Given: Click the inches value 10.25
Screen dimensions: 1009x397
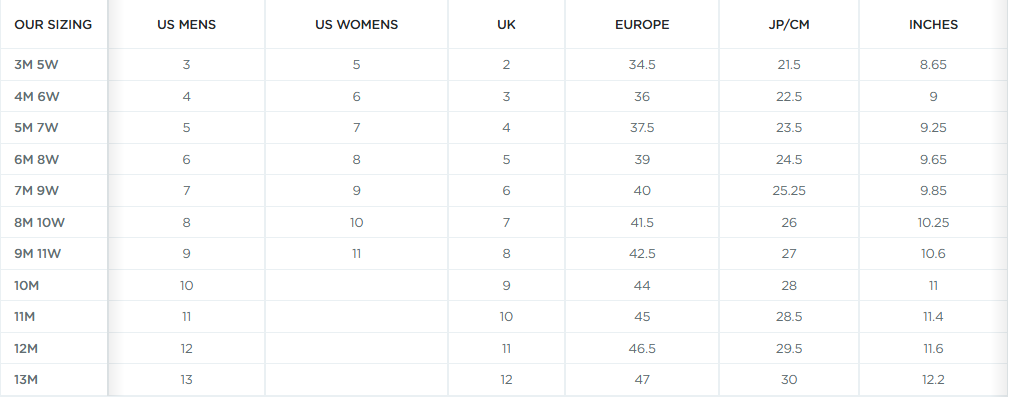Looking at the screenshot, I should click(933, 222).
